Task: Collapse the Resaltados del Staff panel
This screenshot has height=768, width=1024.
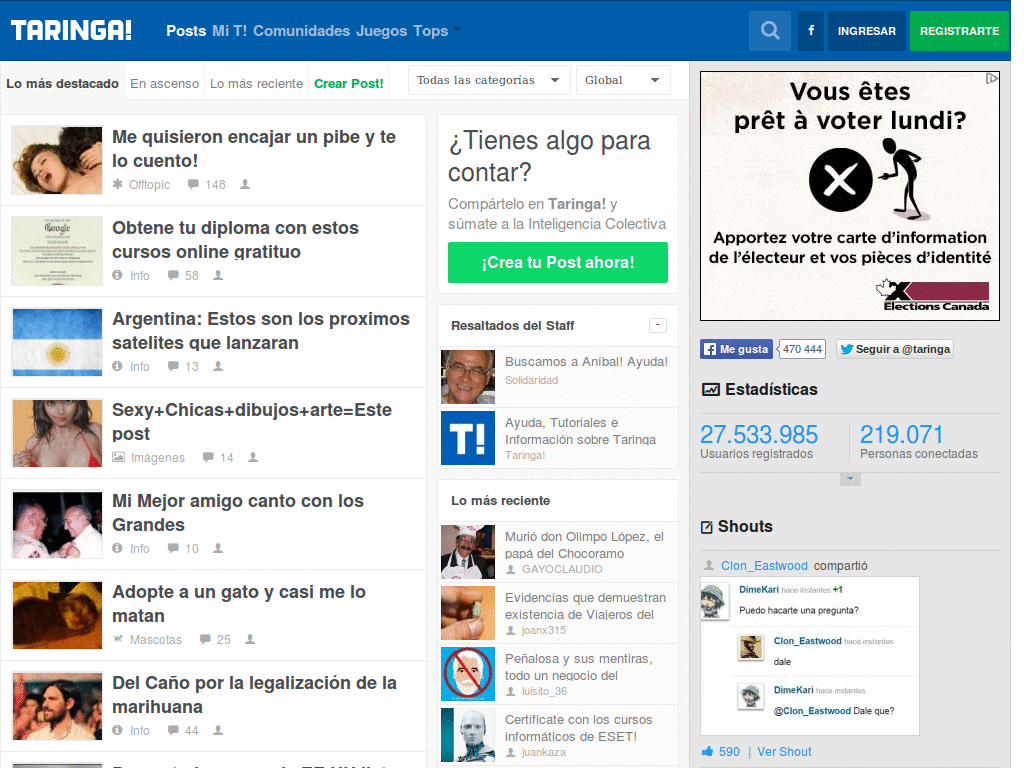Action: coord(658,325)
